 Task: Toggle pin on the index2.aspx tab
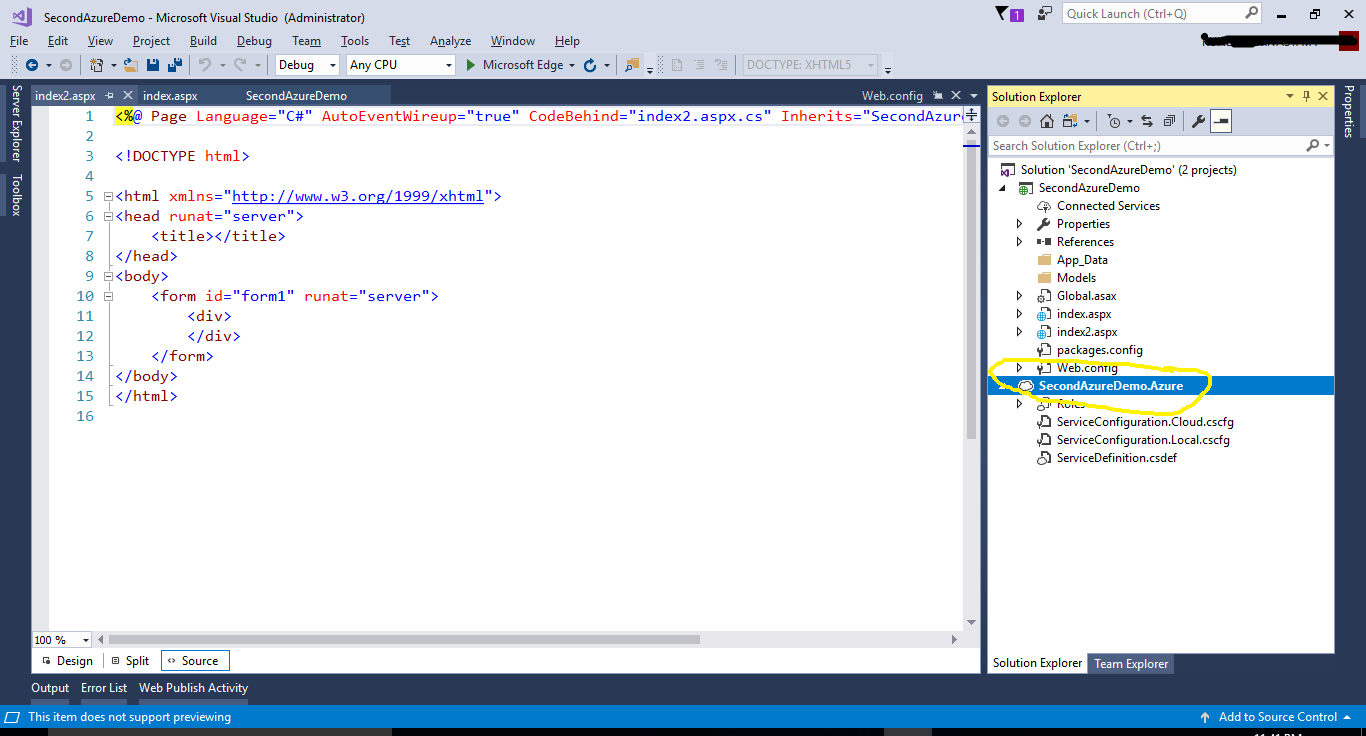click(x=109, y=96)
